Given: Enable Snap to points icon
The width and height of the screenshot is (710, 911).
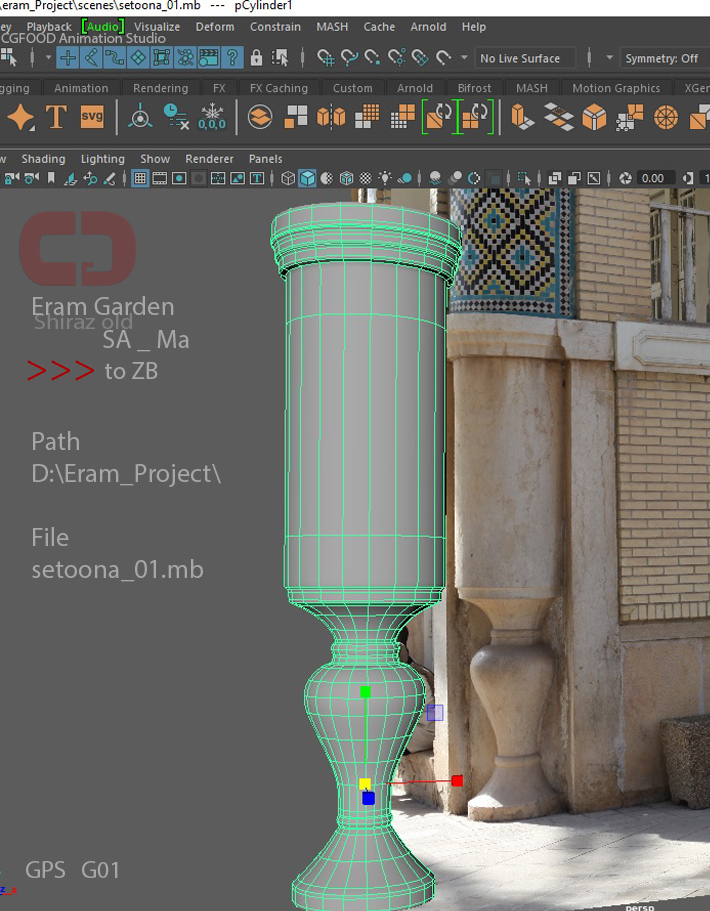Looking at the screenshot, I should pos(372,58).
